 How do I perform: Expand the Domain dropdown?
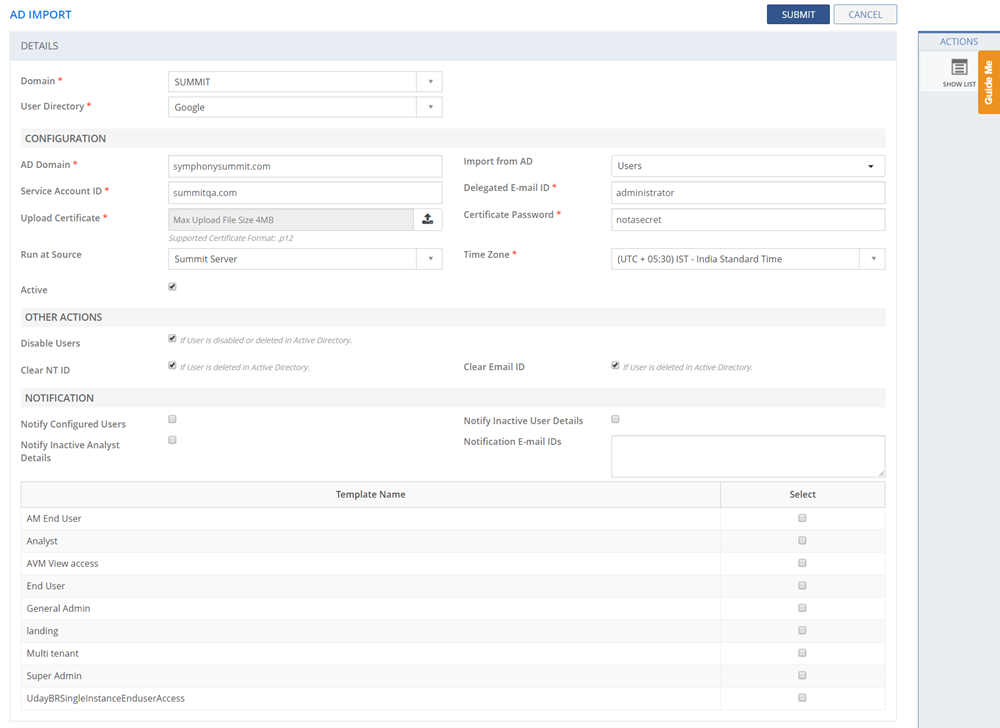pyautogui.click(x=429, y=82)
